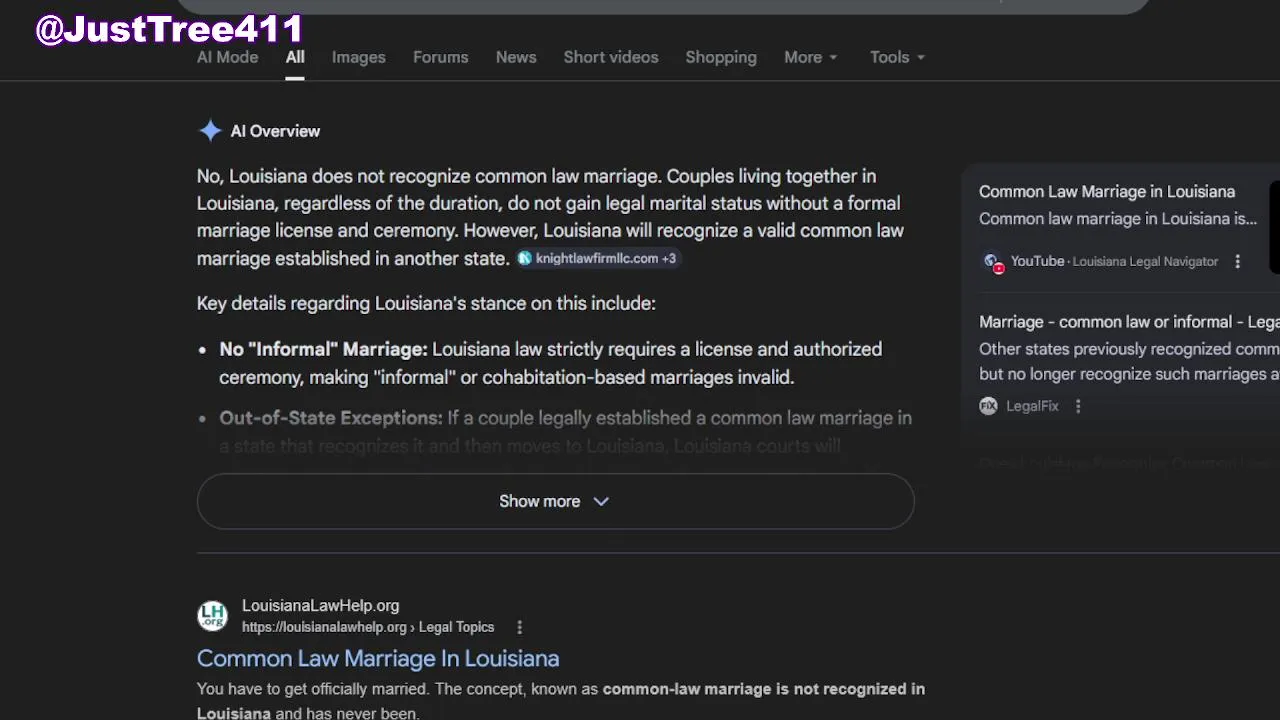Open the knightlawfirmllc.com source favicon
Screen dimensions: 1280x720
pyautogui.click(x=524, y=259)
